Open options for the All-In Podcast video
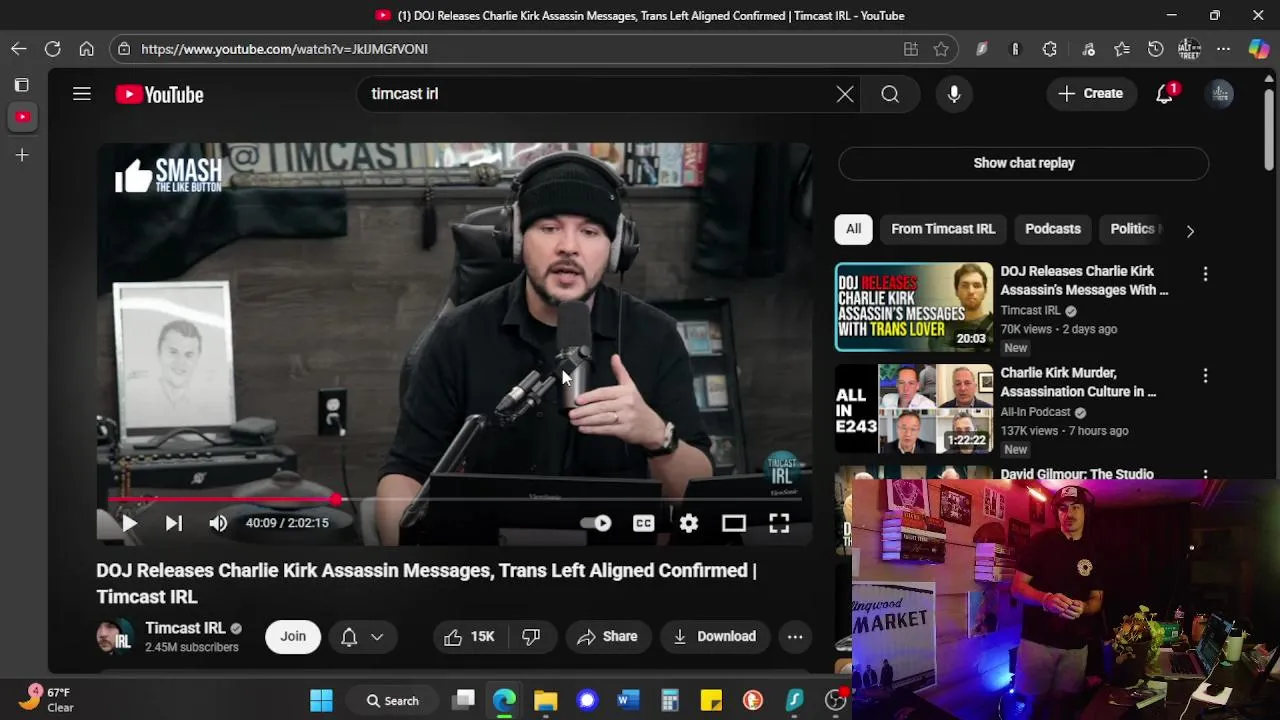Screen dimensions: 1280x720 point(1205,375)
